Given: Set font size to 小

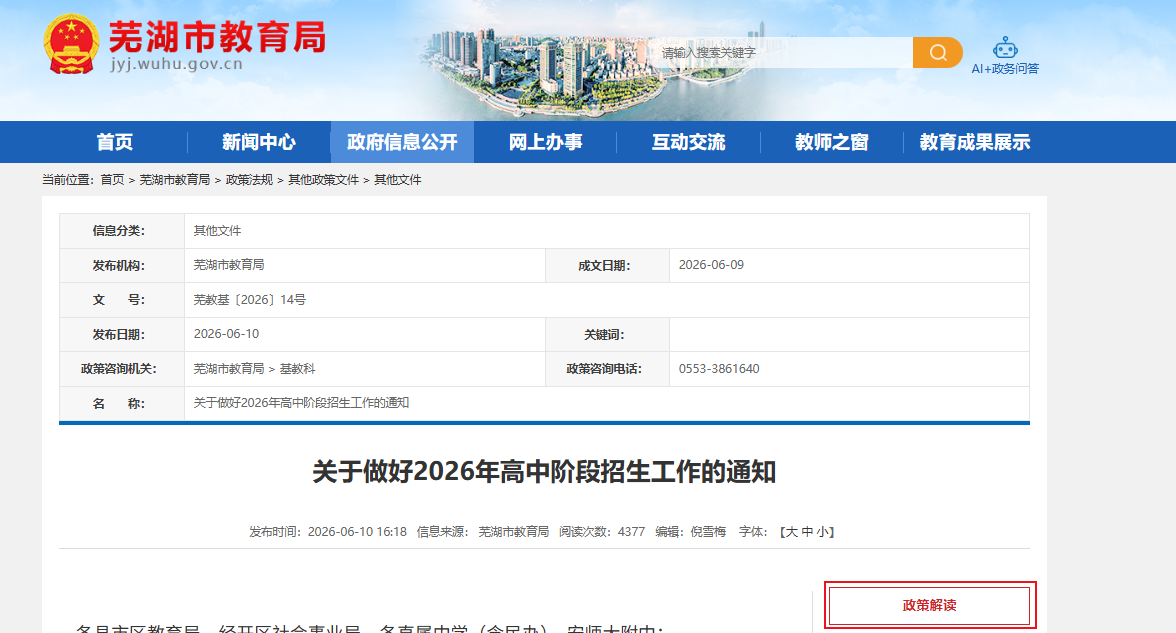Looking at the screenshot, I should coord(823,532).
